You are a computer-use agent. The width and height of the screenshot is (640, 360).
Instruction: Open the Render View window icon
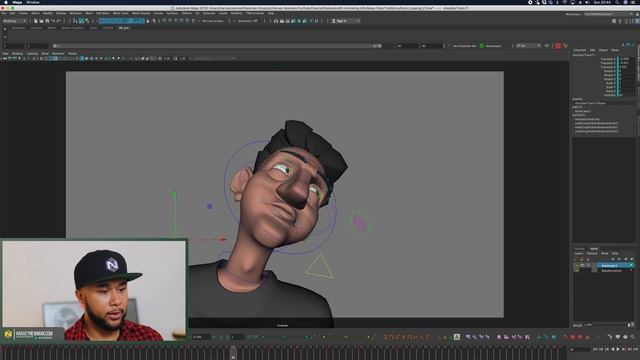(276, 21)
